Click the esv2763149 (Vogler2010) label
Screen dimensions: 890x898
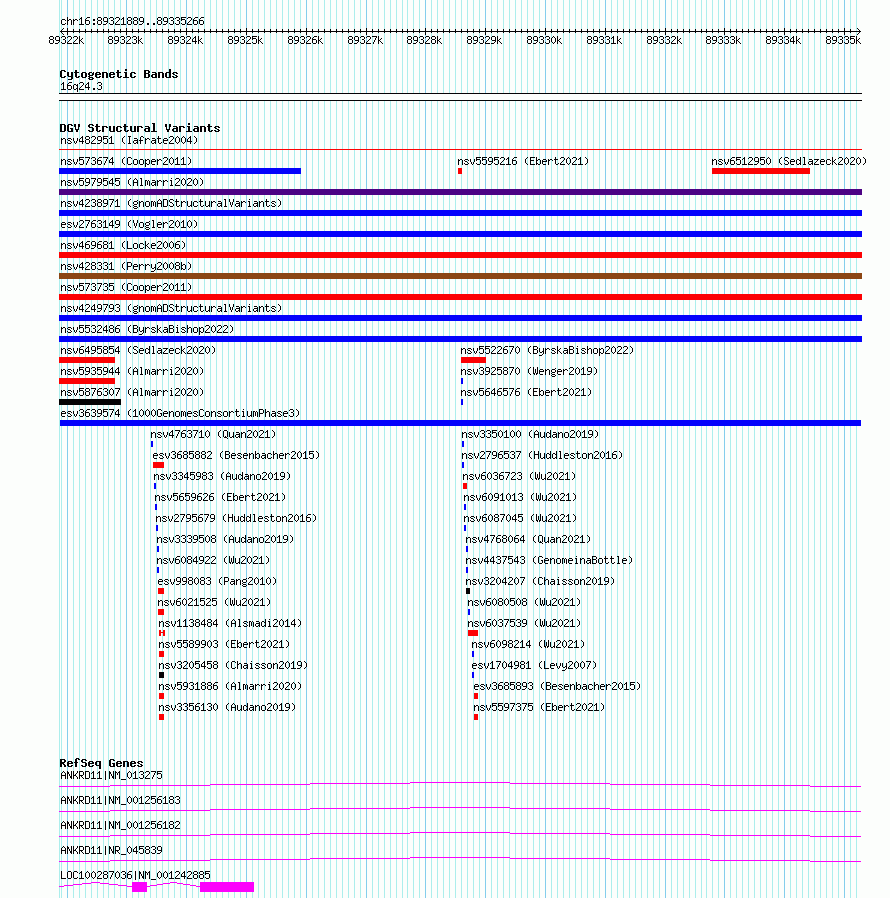(x=129, y=224)
